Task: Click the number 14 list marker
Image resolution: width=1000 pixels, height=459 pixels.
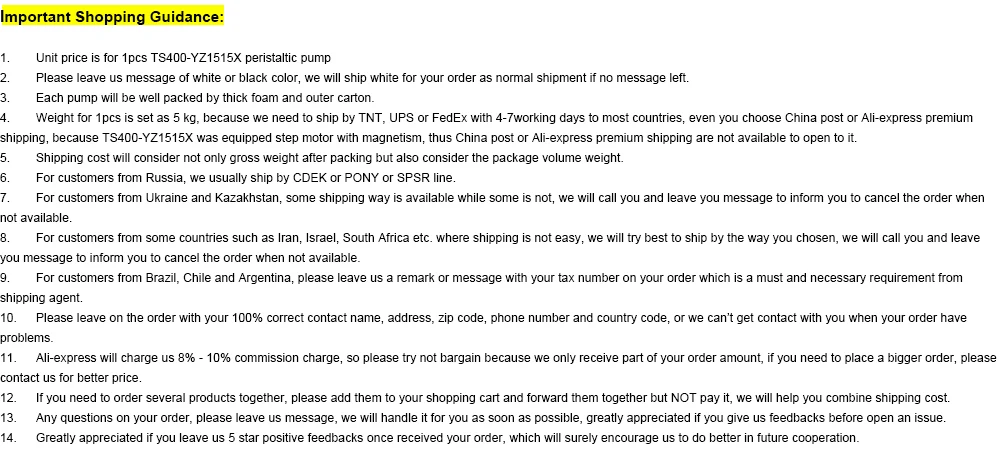Action: (x=8, y=439)
